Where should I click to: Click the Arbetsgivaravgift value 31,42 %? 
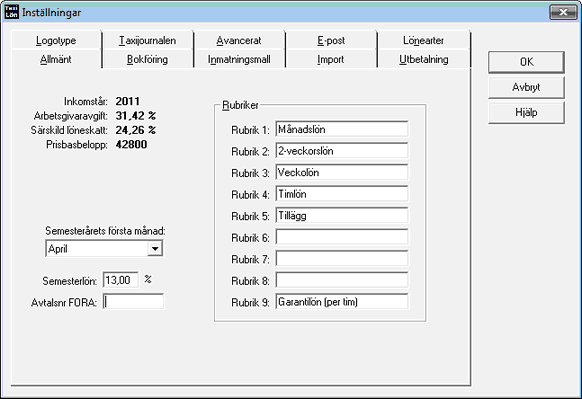pos(135,116)
